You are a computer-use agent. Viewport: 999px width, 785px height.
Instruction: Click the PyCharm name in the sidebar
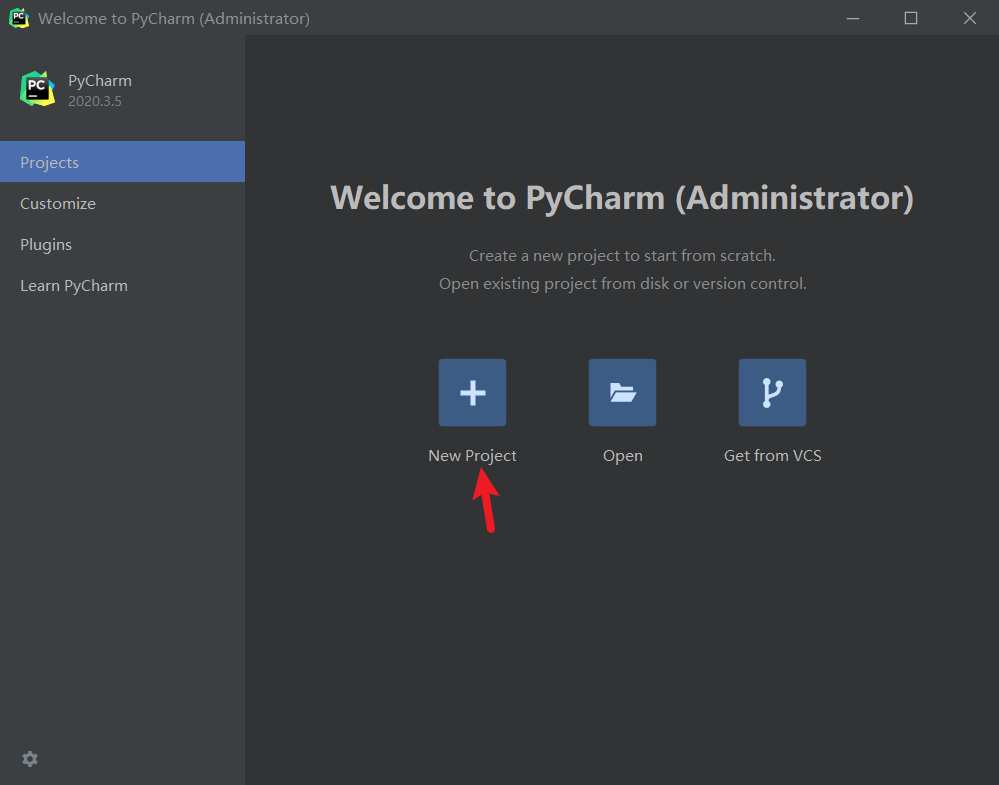point(100,81)
